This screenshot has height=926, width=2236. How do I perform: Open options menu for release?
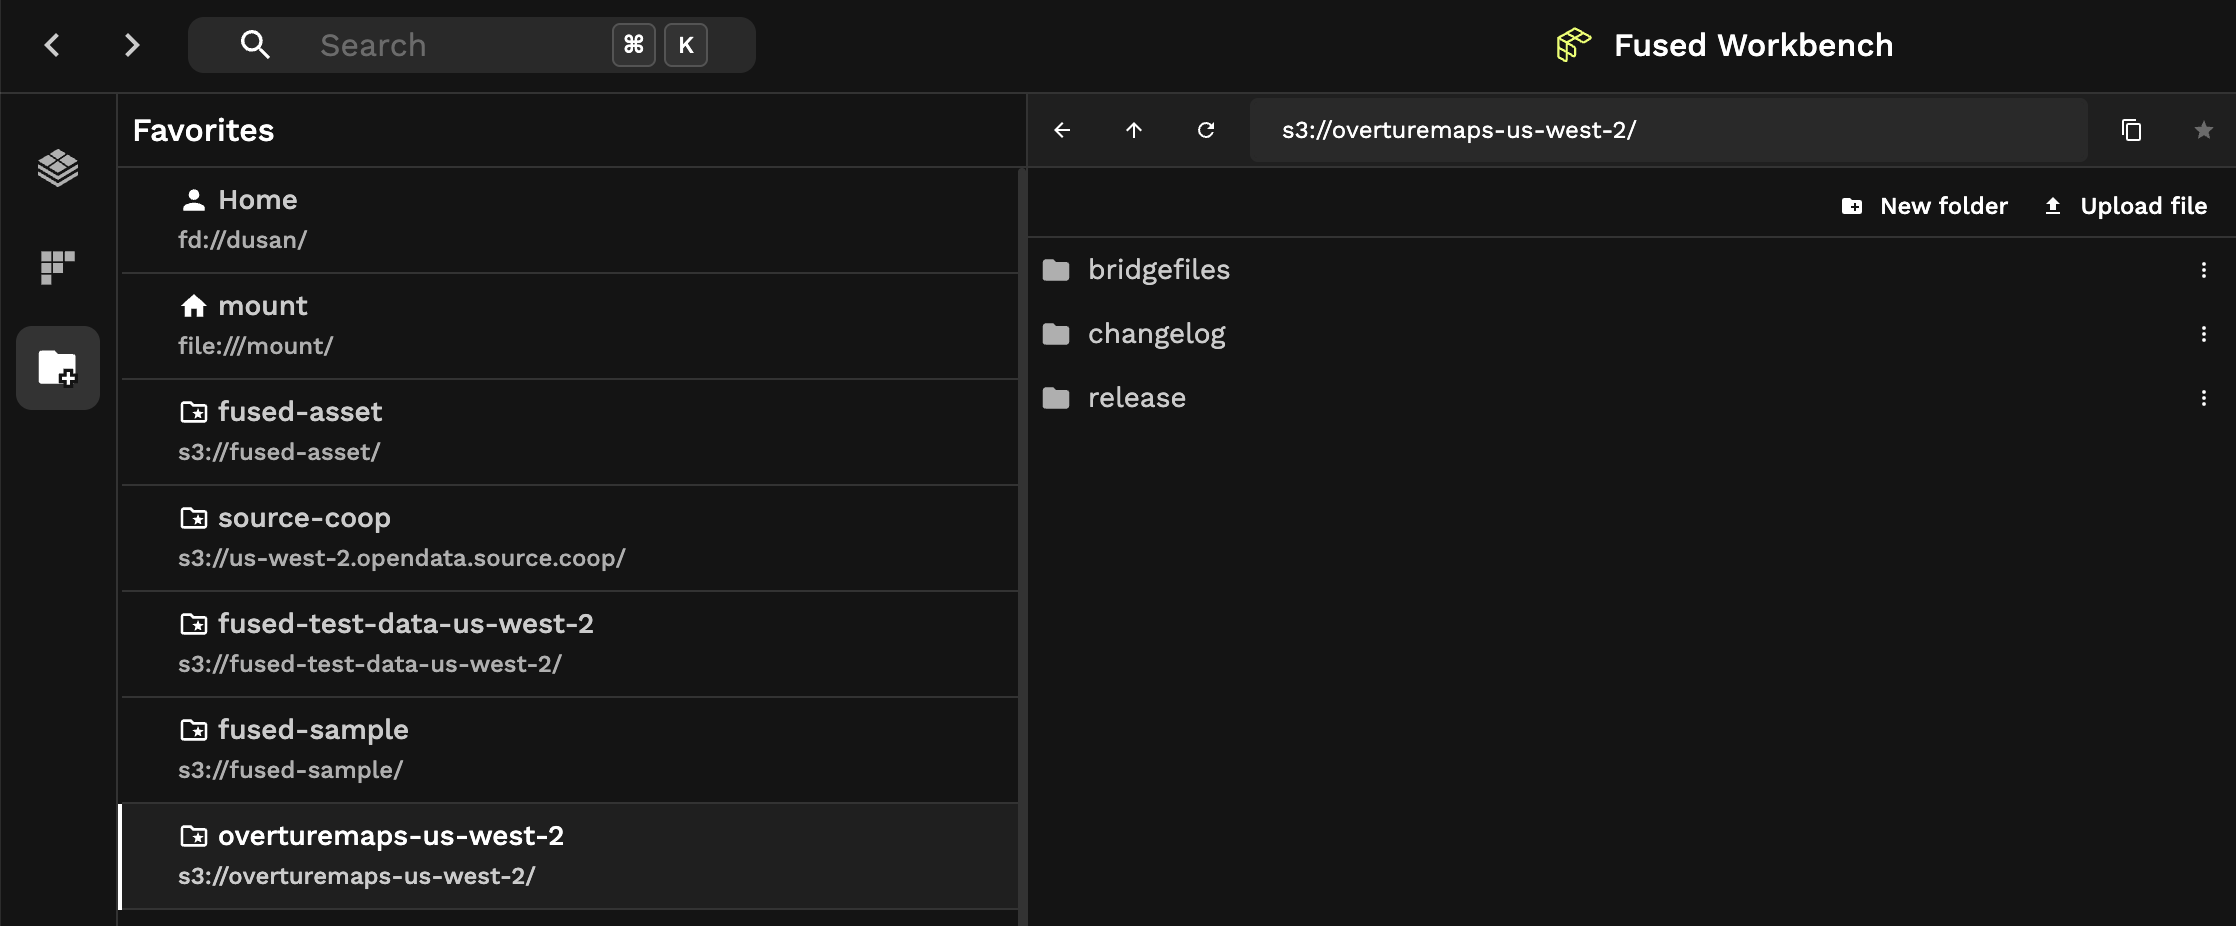[x=2203, y=398]
